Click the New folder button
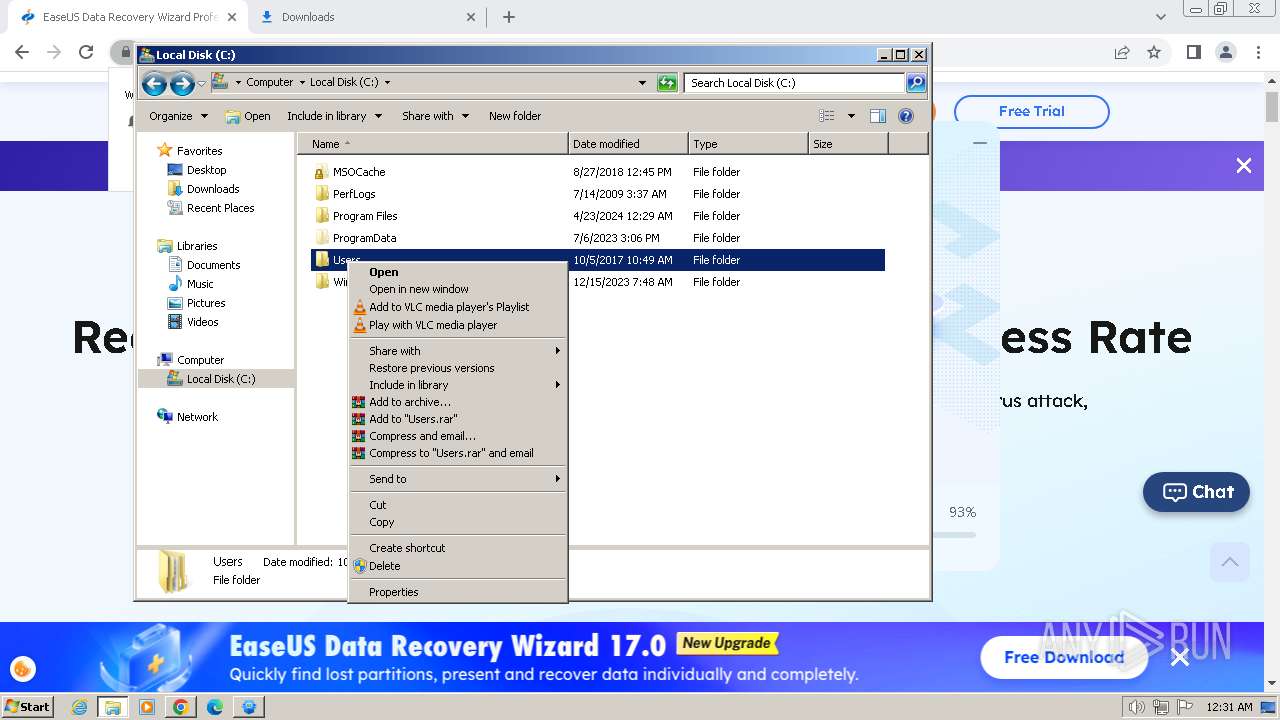1280x720 pixels. [515, 116]
